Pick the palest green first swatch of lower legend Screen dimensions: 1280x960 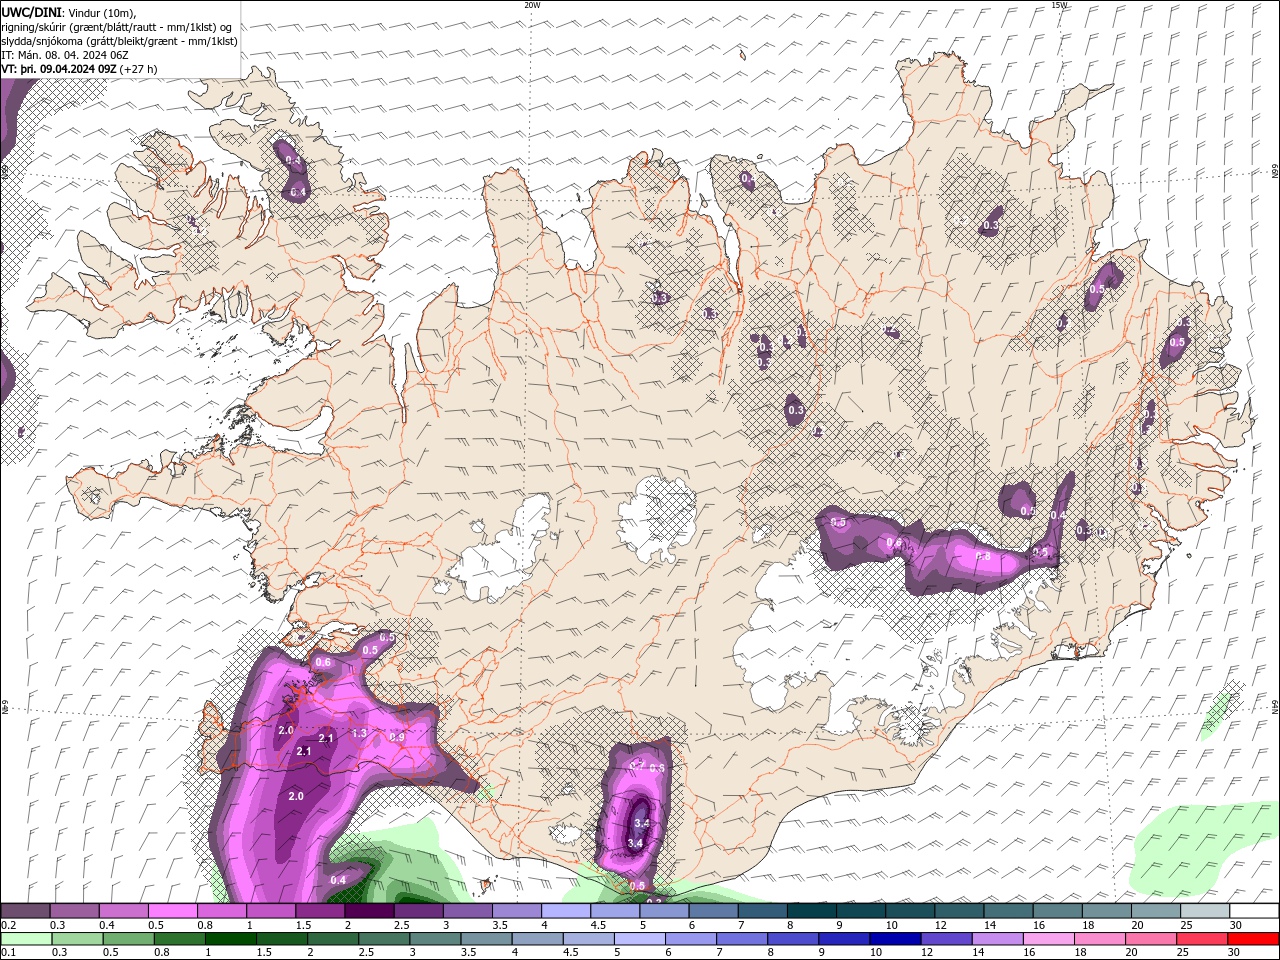pyautogui.click(x=26, y=939)
